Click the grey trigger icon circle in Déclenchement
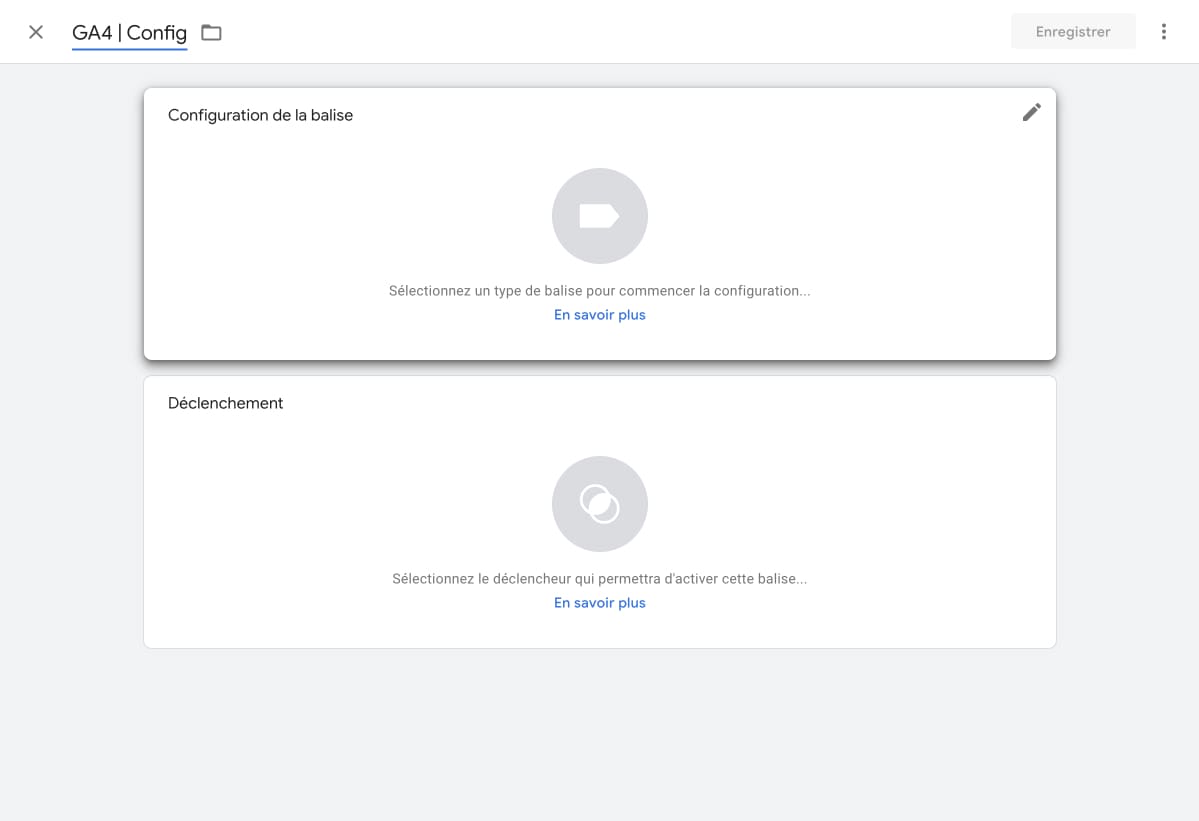This screenshot has width=1199, height=821. [600, 504]
